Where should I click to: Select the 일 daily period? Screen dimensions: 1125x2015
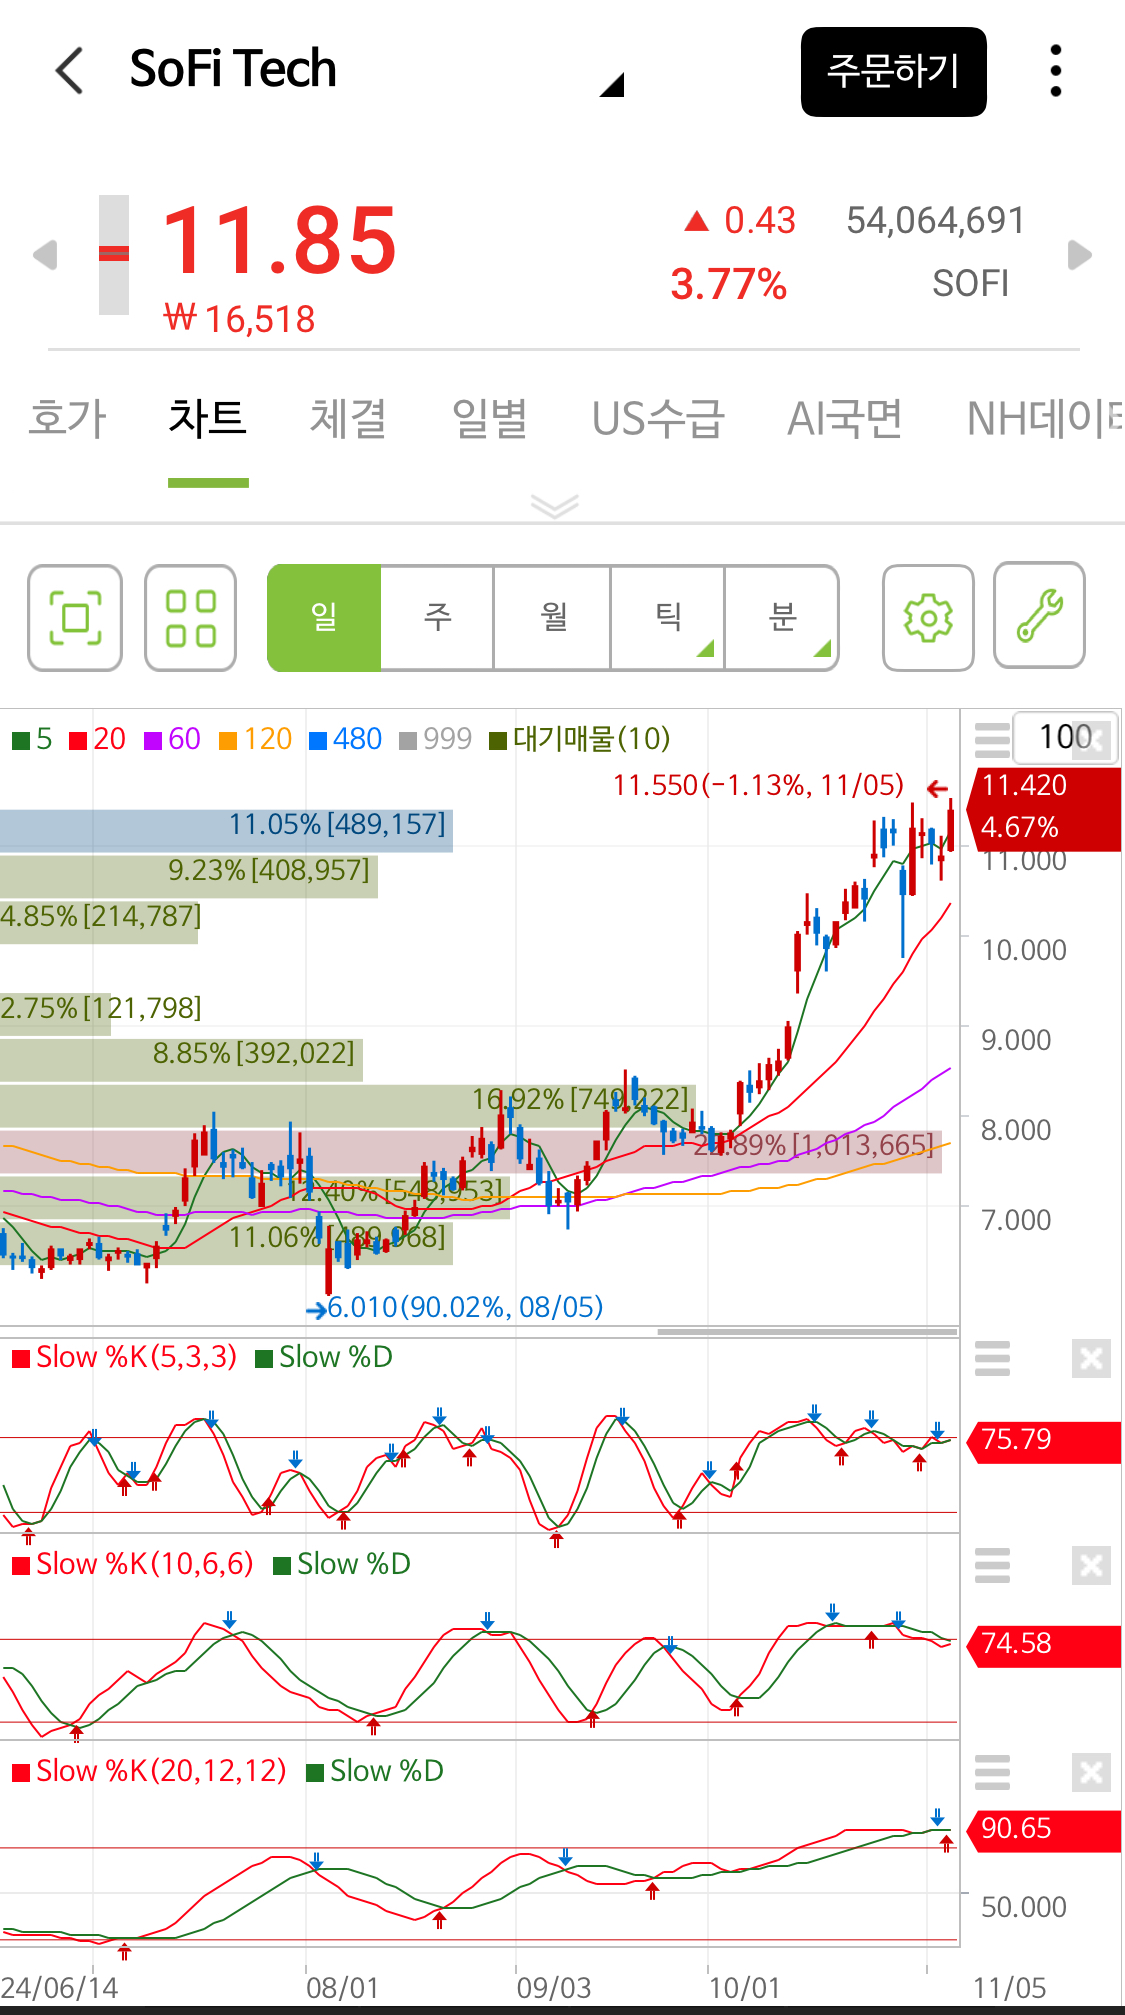(x=324, y=617)
